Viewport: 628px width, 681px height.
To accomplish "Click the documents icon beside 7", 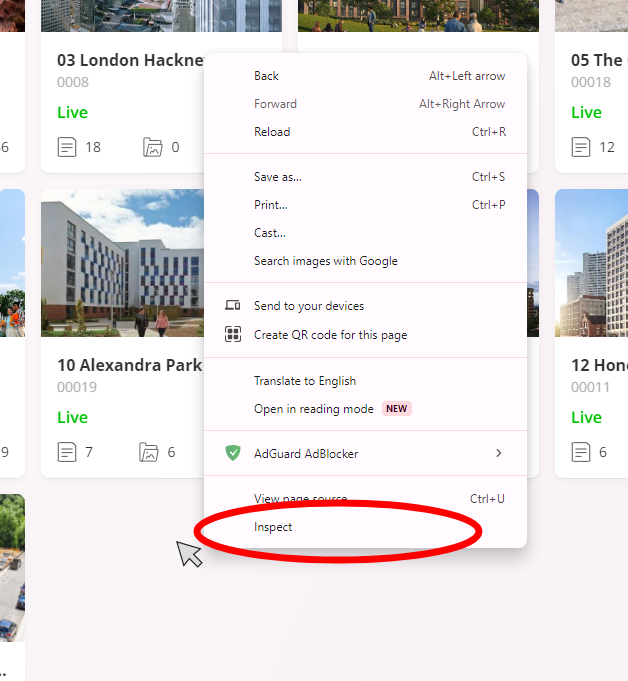I will [x=67, y=452].
